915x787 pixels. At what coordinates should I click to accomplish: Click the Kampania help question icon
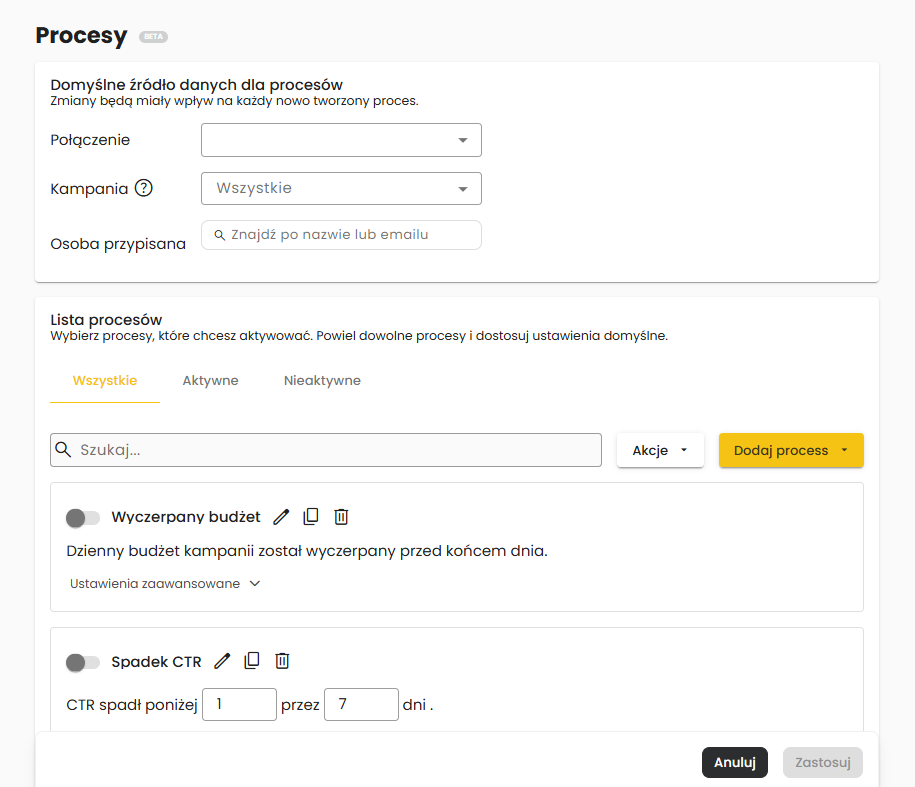144,188
